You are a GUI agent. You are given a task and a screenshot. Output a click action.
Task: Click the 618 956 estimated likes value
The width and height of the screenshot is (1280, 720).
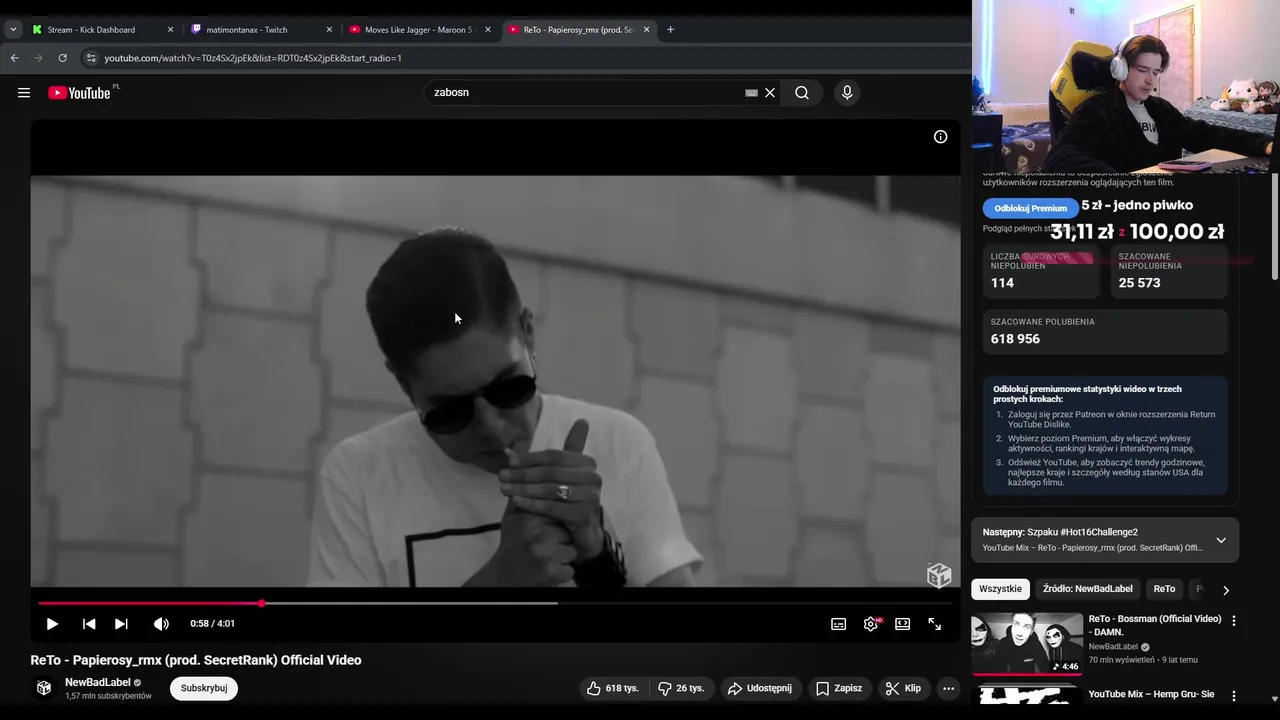[x=1015, y=339]
